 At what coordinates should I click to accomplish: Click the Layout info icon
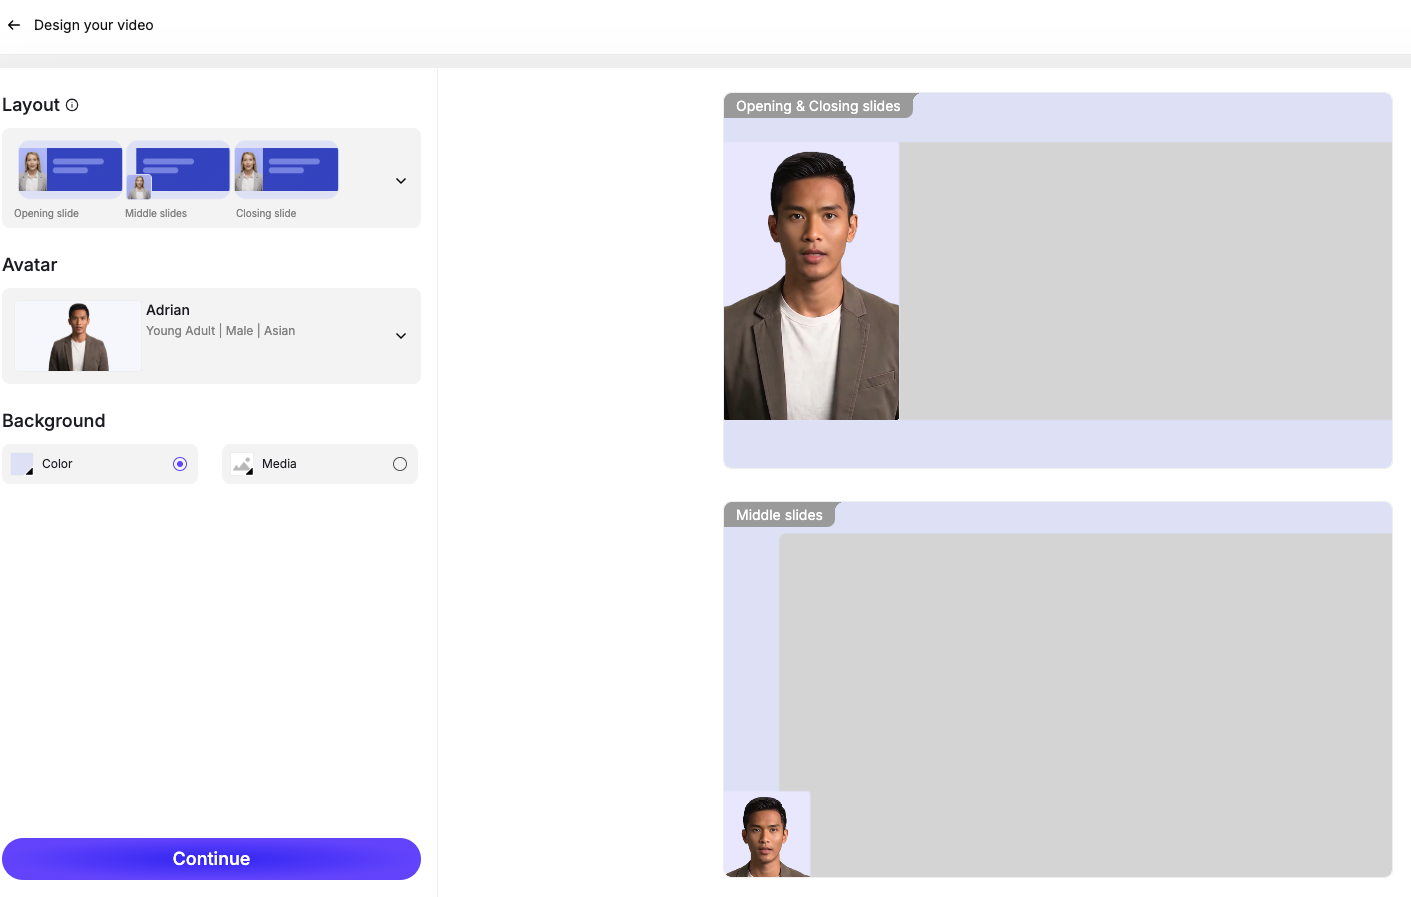click(72, 105)
